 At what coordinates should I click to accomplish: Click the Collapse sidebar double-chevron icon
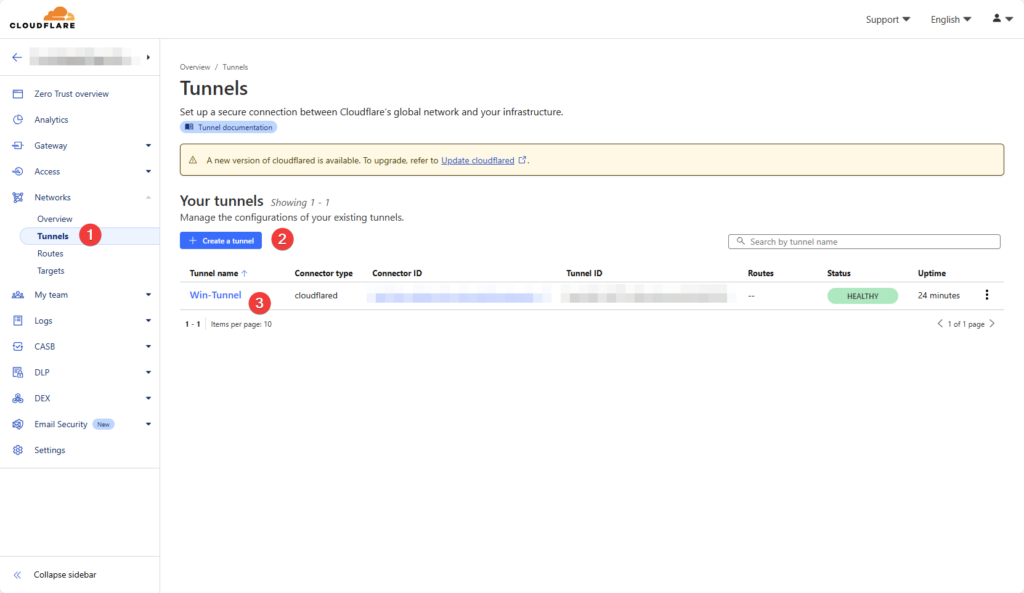(x=18, y=575)
